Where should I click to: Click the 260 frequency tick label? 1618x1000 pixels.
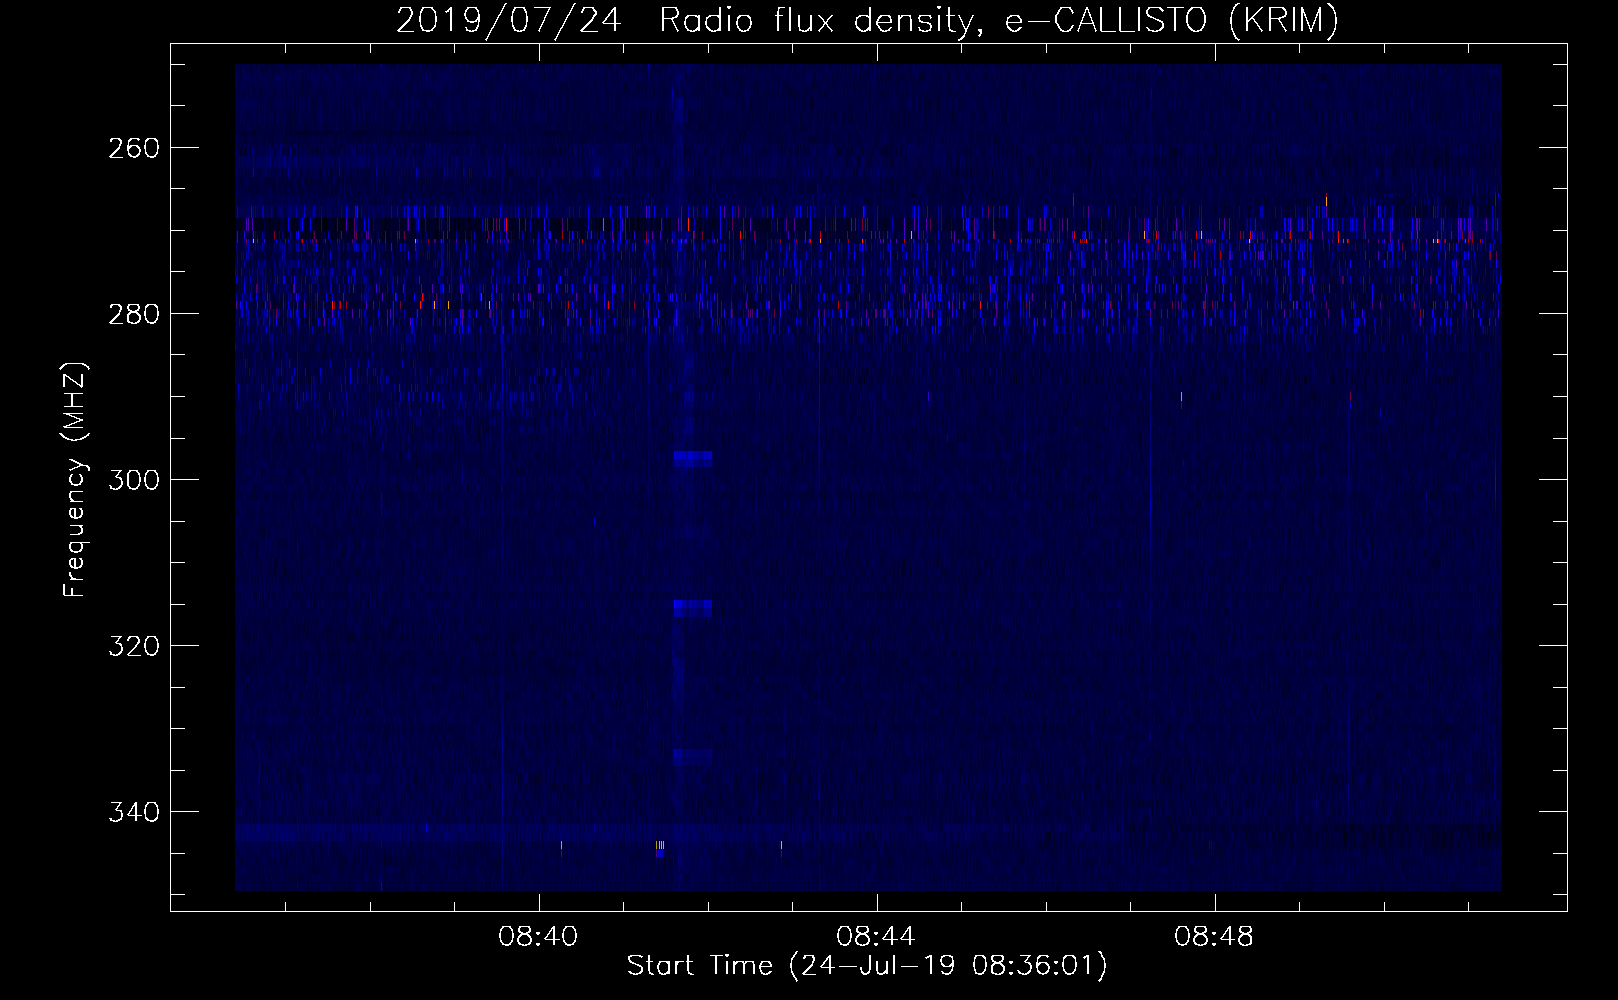coord(132,148)
